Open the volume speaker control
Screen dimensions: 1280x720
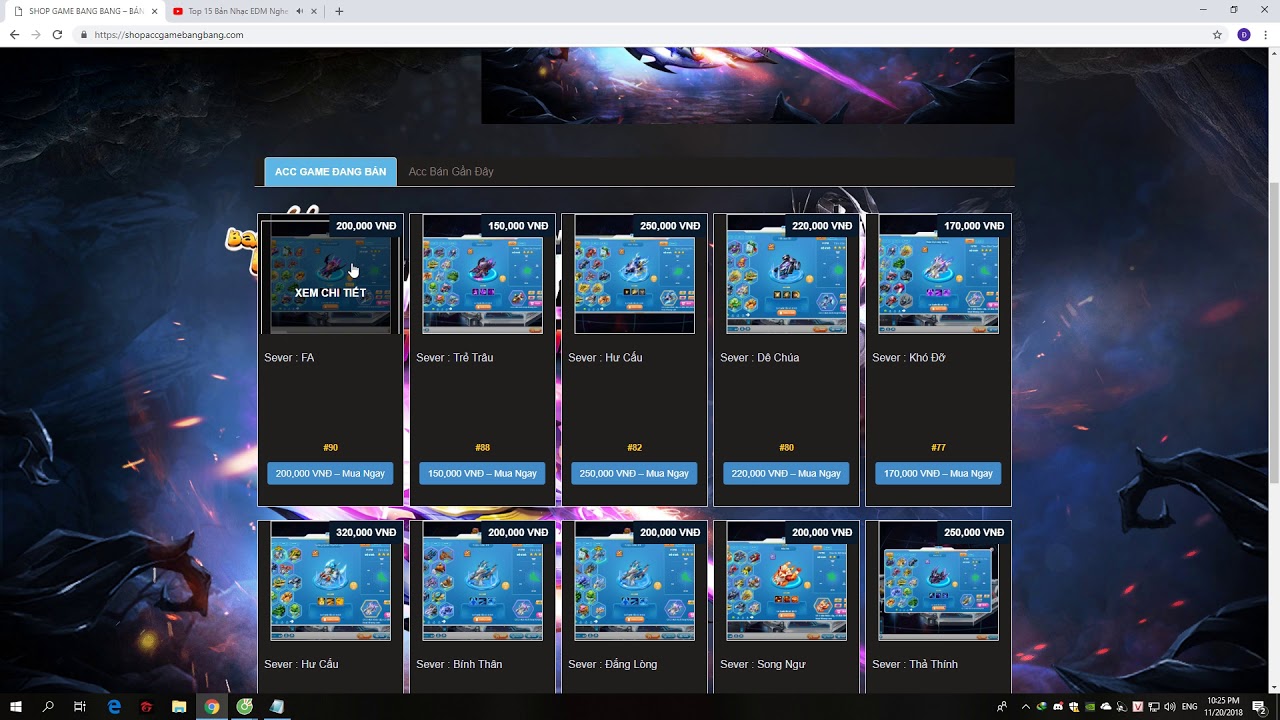tap(1170, 707)
